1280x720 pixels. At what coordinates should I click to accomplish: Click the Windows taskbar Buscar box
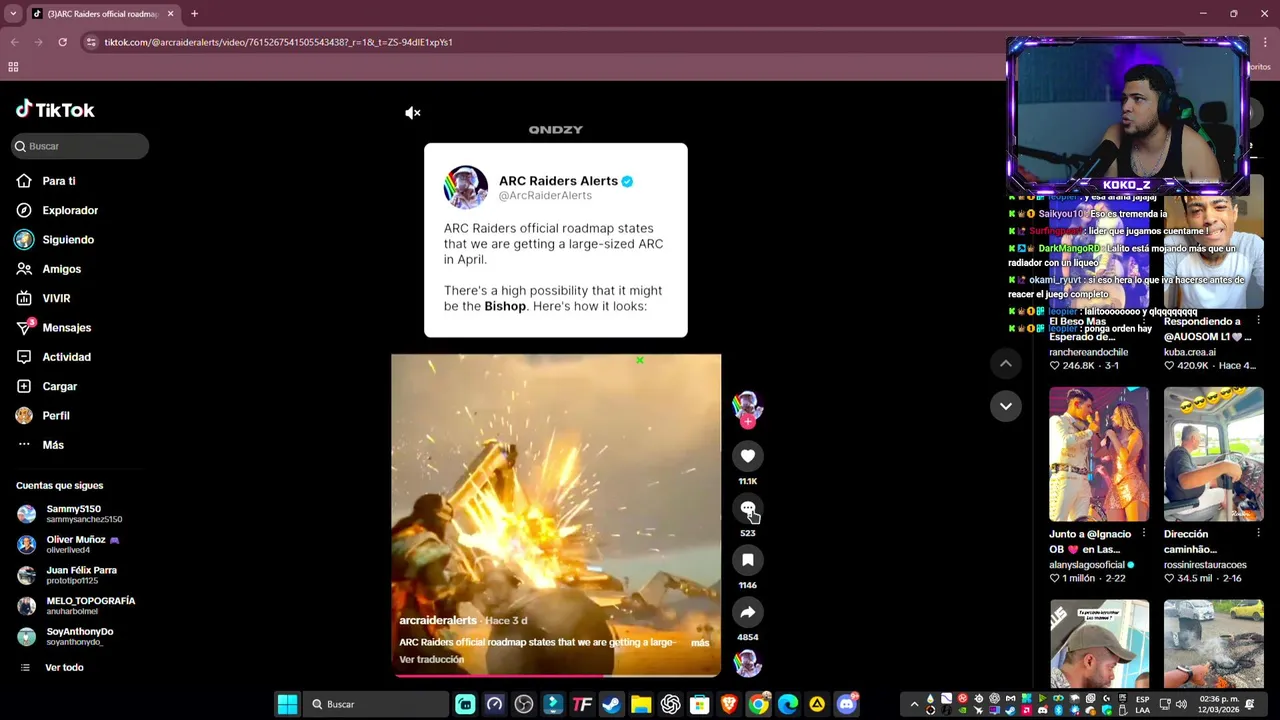tap(377, 704)
